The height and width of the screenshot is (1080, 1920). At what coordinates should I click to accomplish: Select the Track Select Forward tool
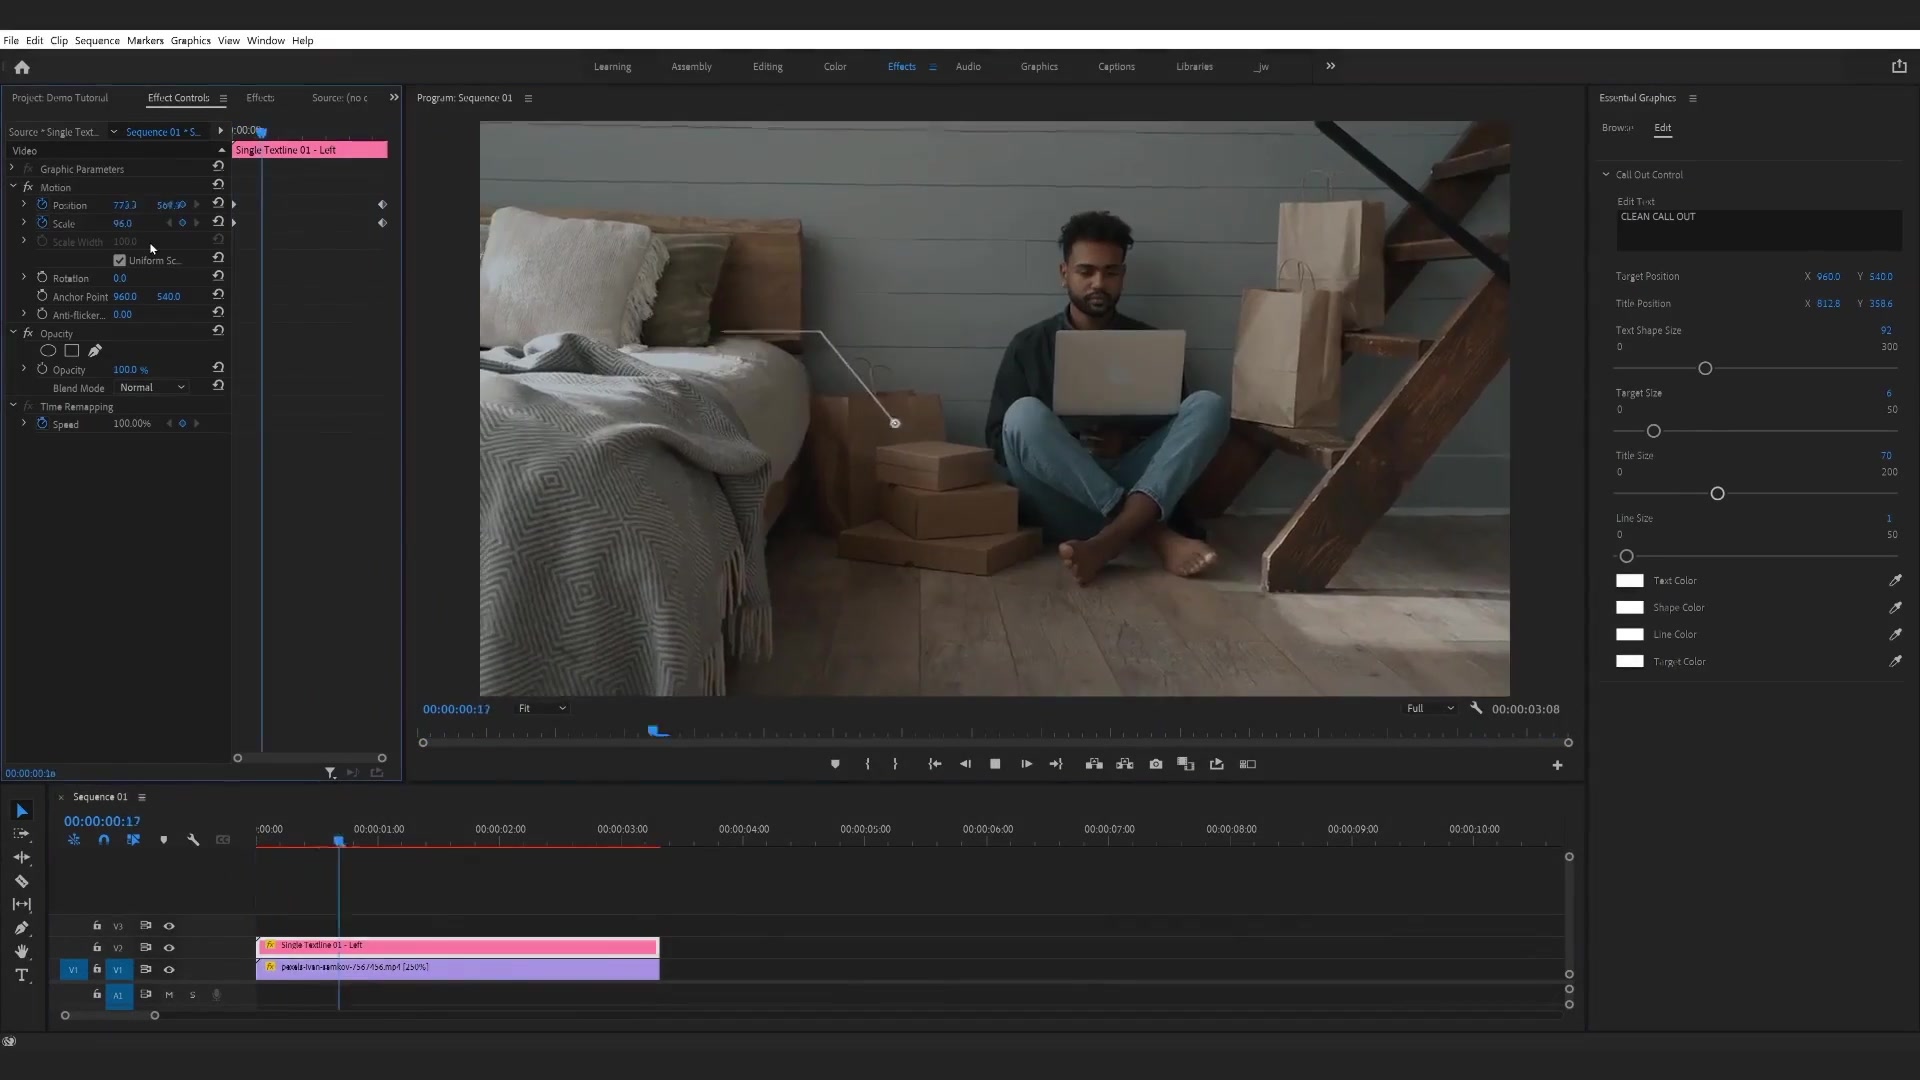pyautogui.click(x=22, y=834)
